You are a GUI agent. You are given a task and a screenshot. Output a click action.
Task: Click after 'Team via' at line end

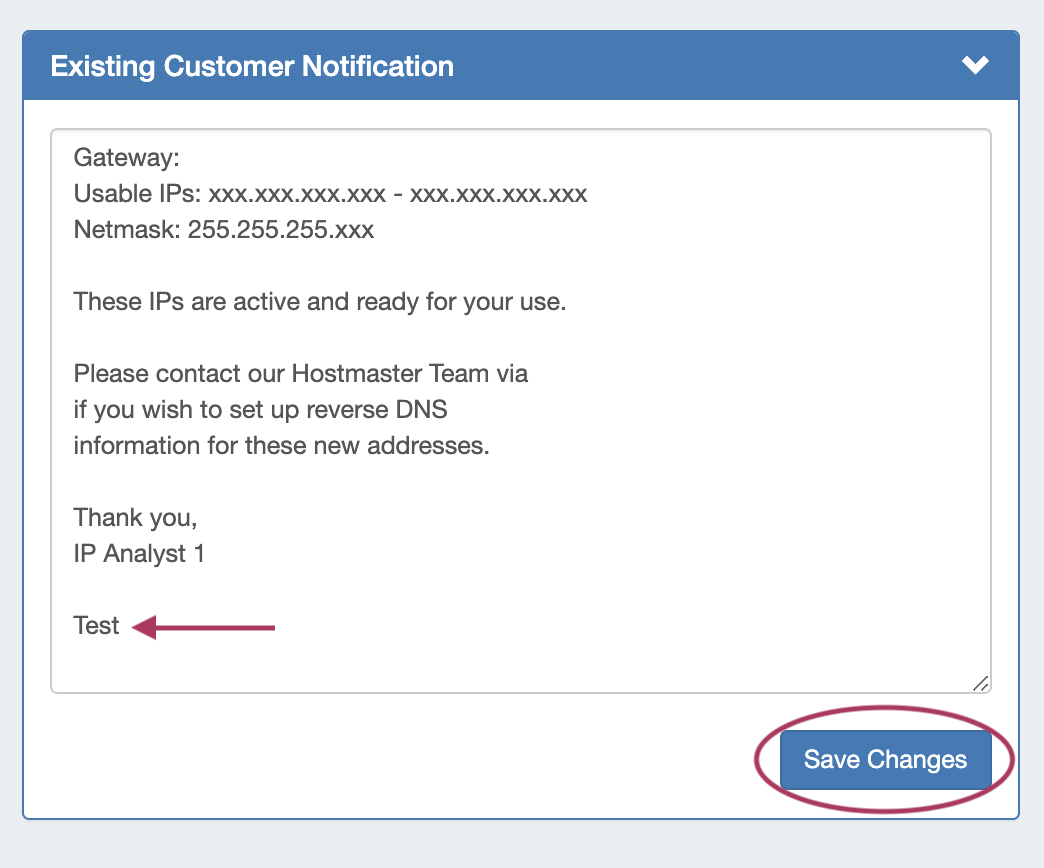tap(534, 374)
